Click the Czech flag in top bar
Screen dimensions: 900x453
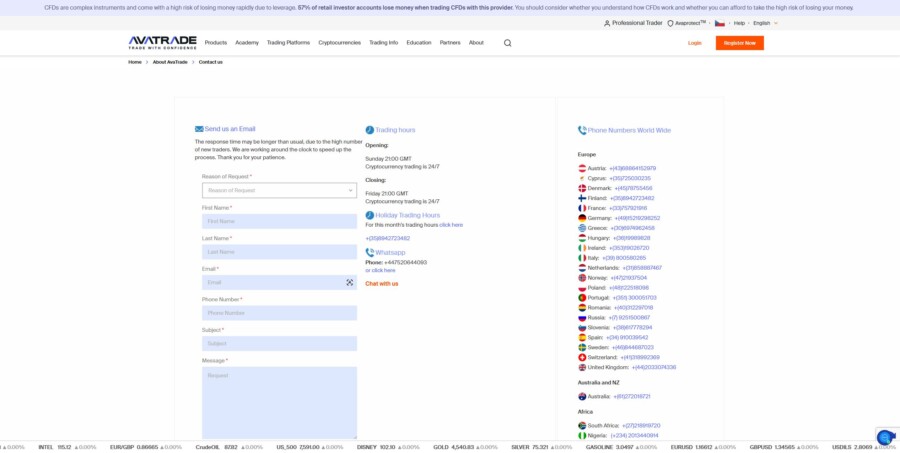tap(720, 24)
